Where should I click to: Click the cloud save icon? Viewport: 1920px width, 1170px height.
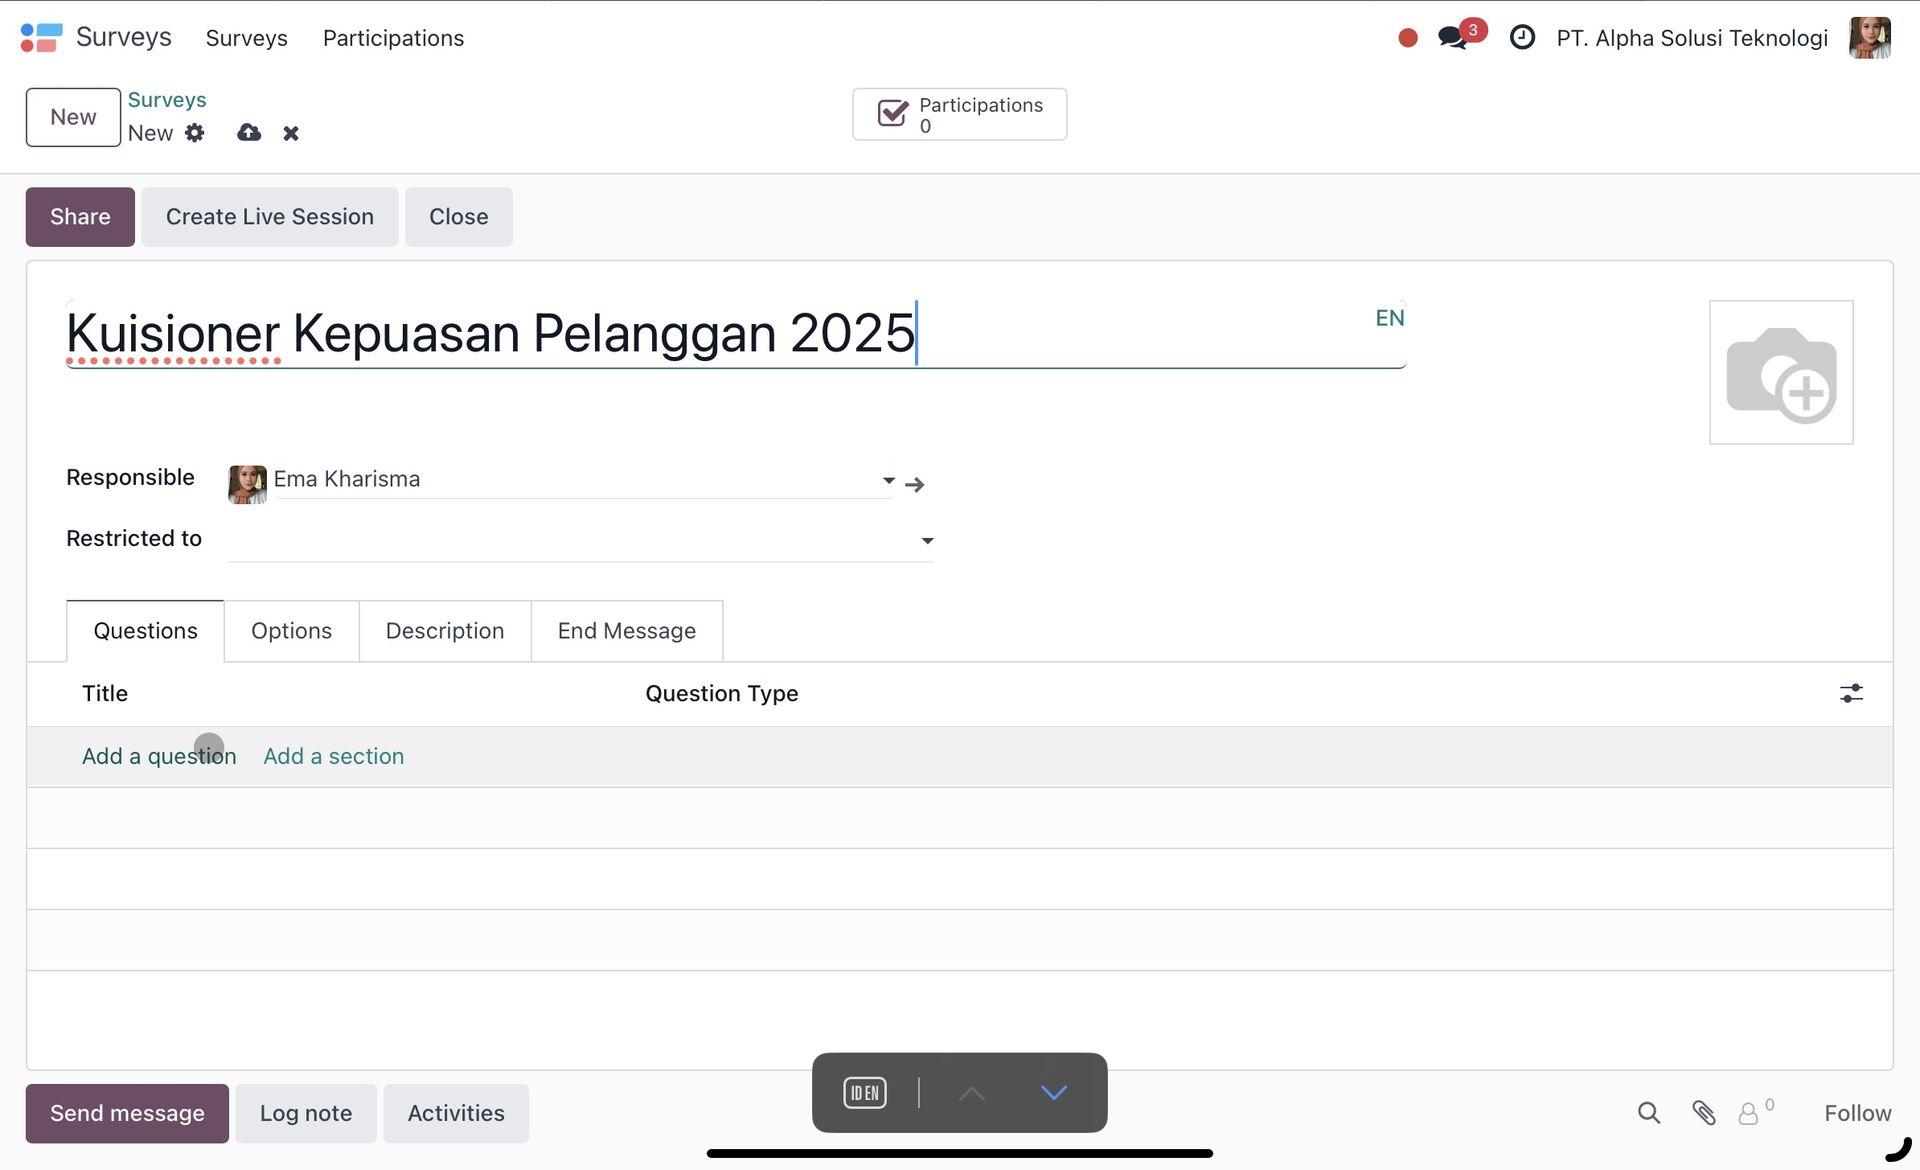[249, 133]
